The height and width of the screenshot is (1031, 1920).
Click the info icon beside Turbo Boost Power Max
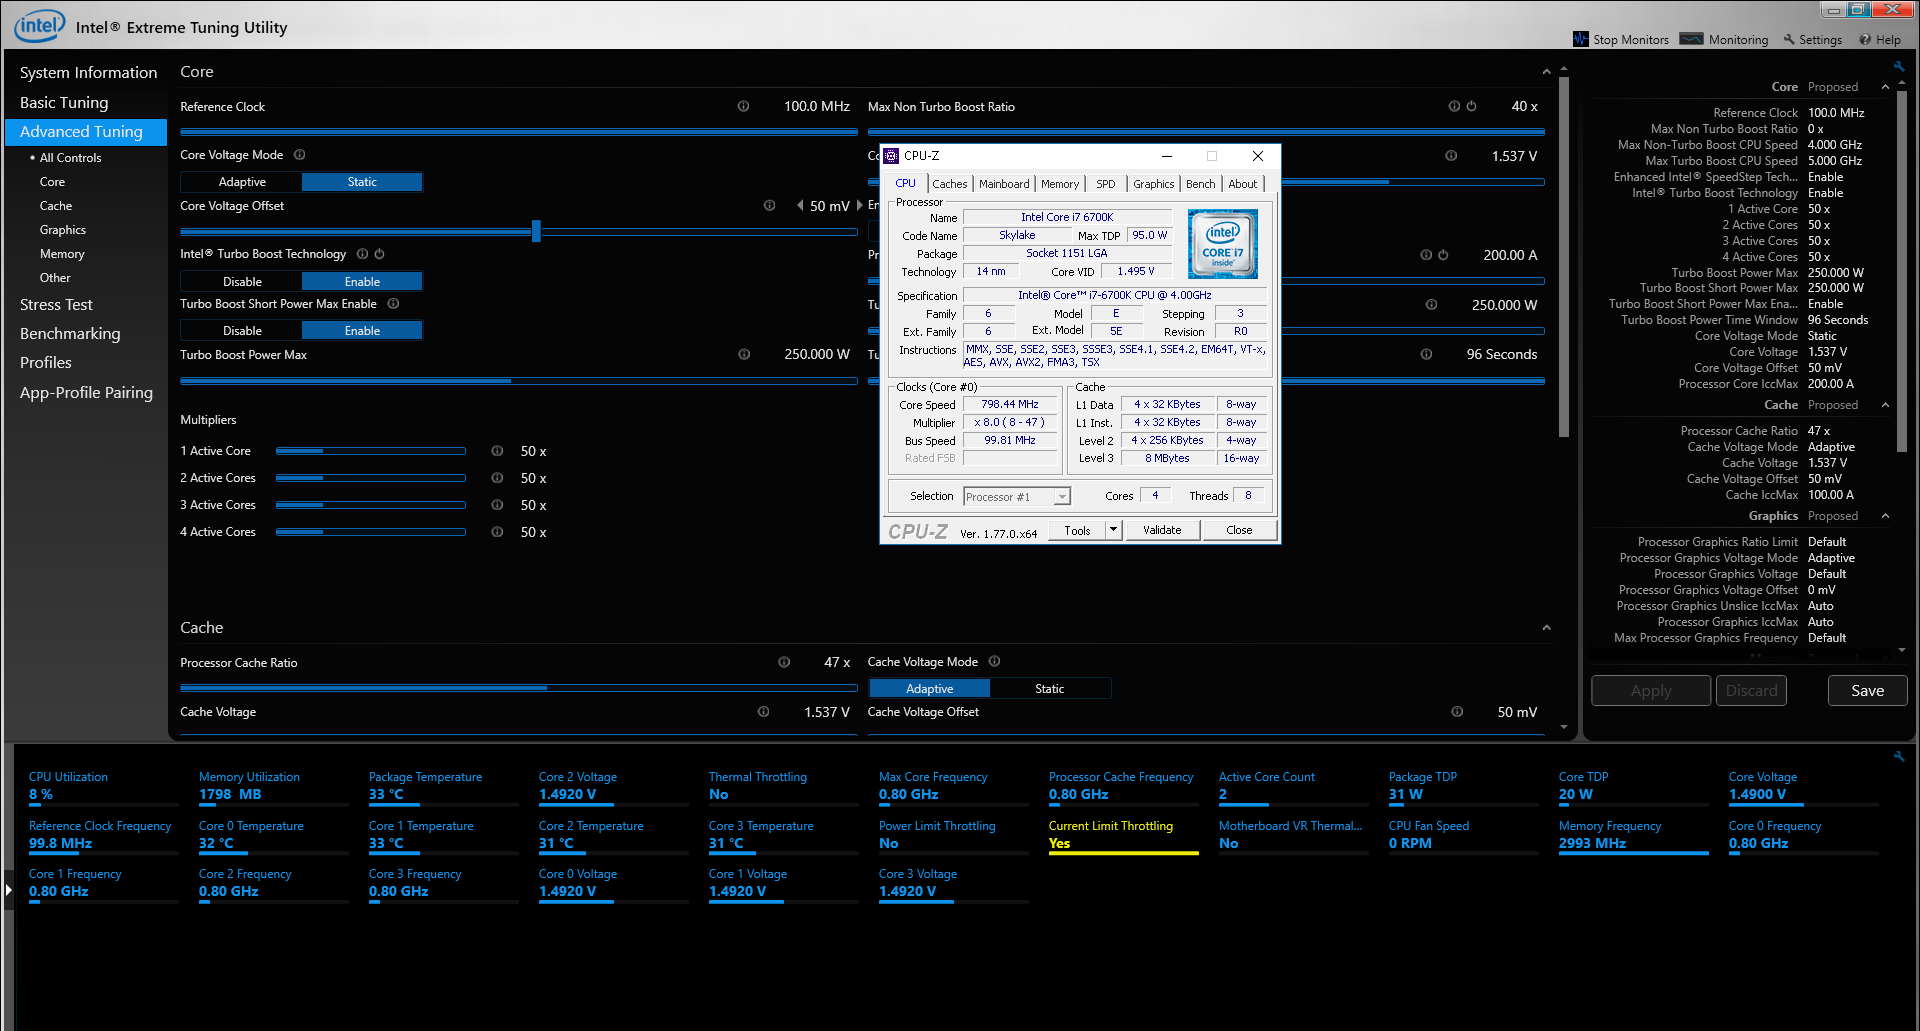point(744,354)
